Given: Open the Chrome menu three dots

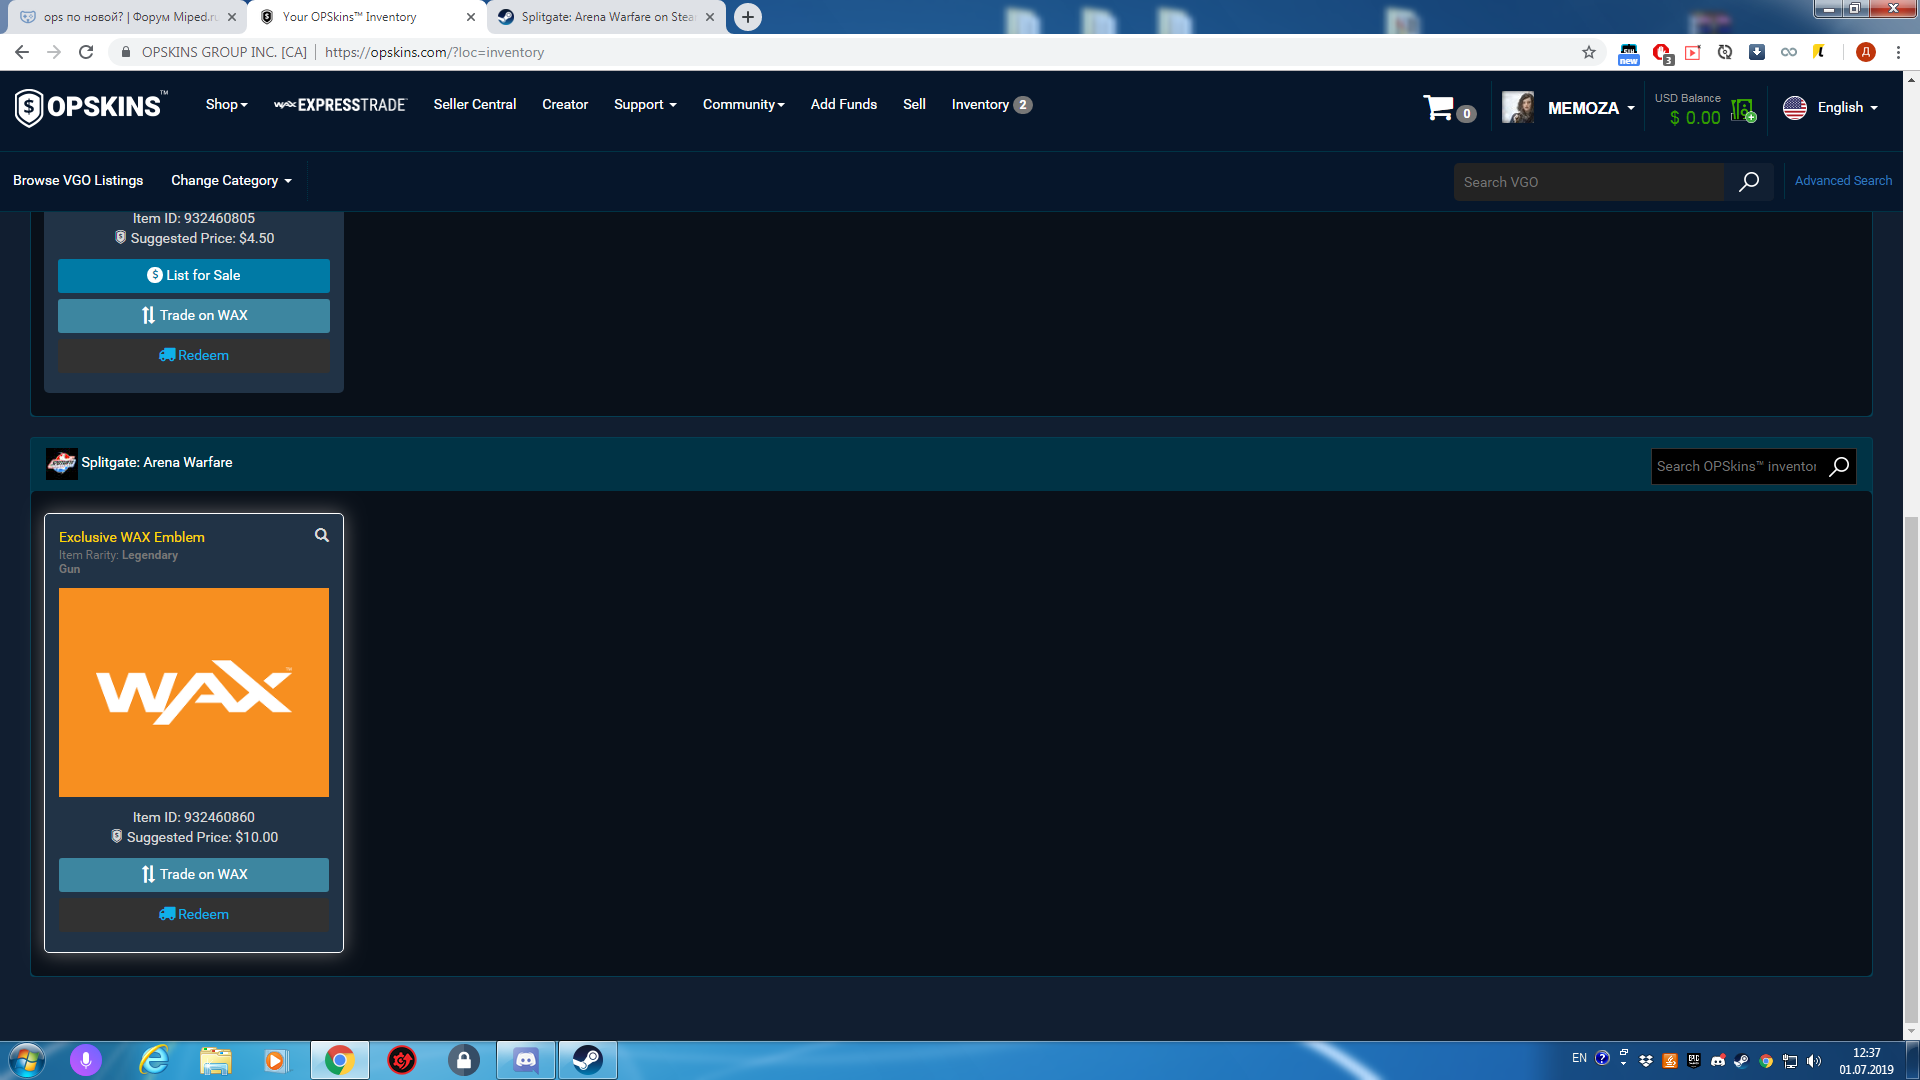Looking at the screenshot, I should (x=1898, y=52).
